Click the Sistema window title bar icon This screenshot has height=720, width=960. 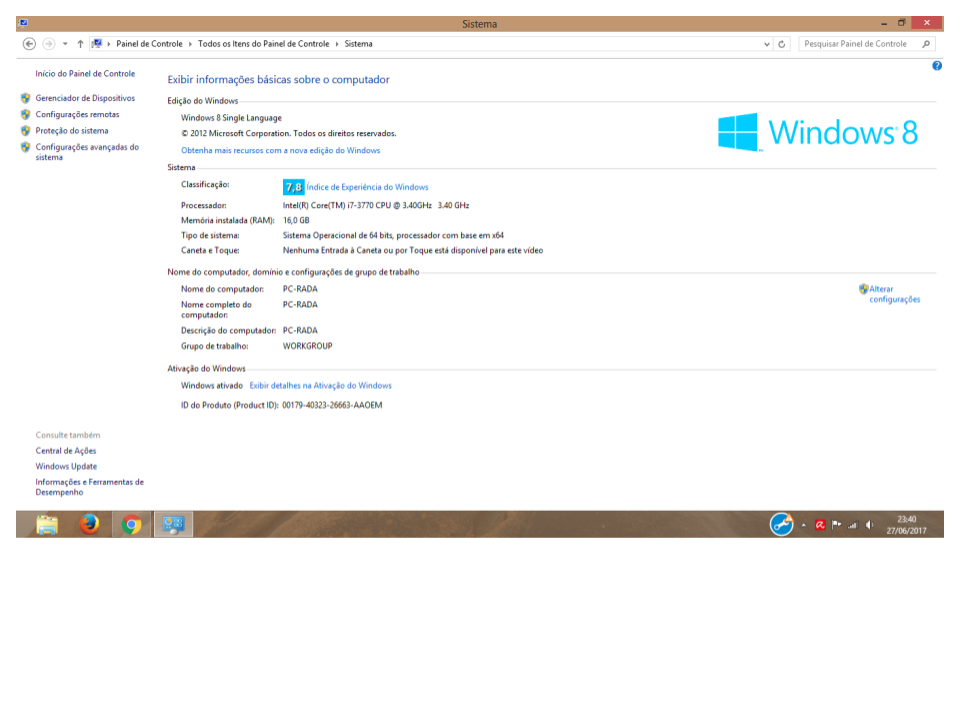pyautogui.click(x=23, y=23)
